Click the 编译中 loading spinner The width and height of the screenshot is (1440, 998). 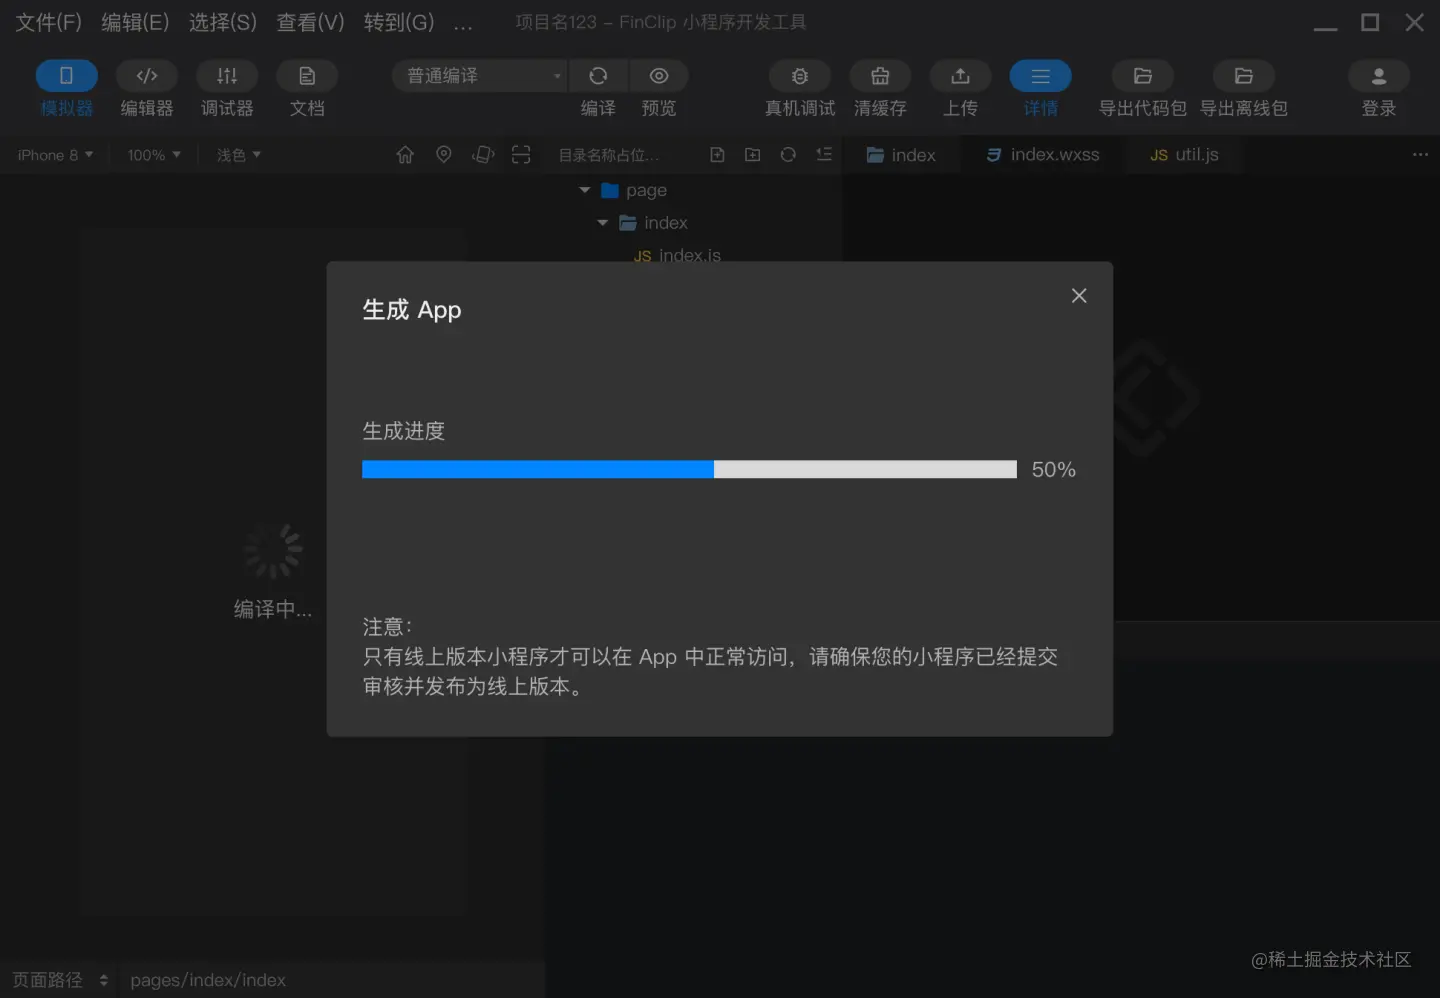pos(273,551)
